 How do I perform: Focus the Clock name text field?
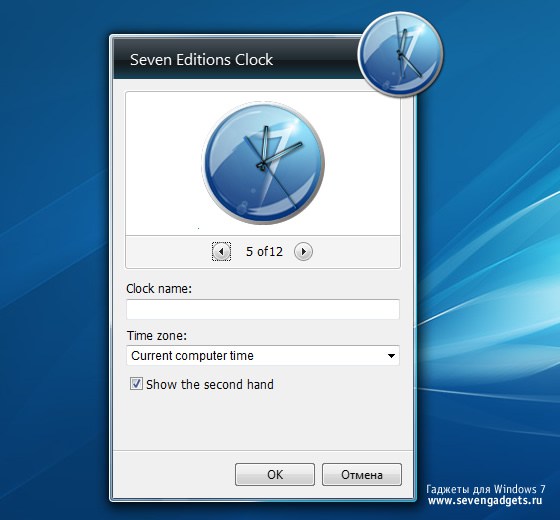[263, 309]
